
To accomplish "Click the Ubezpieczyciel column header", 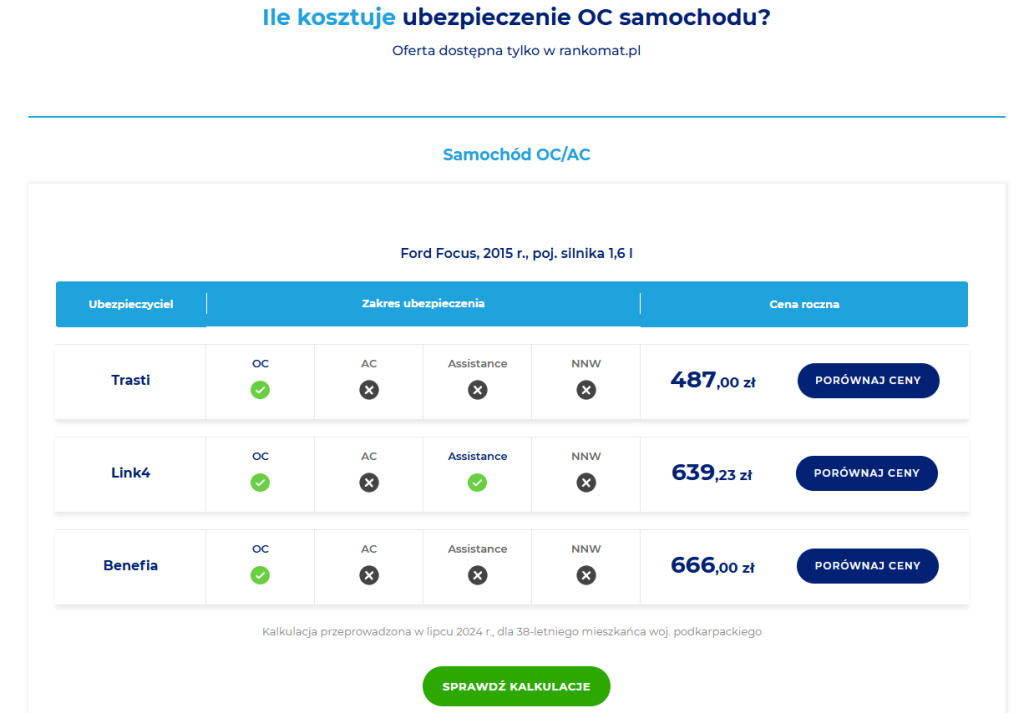I will (x=131, y=304).
